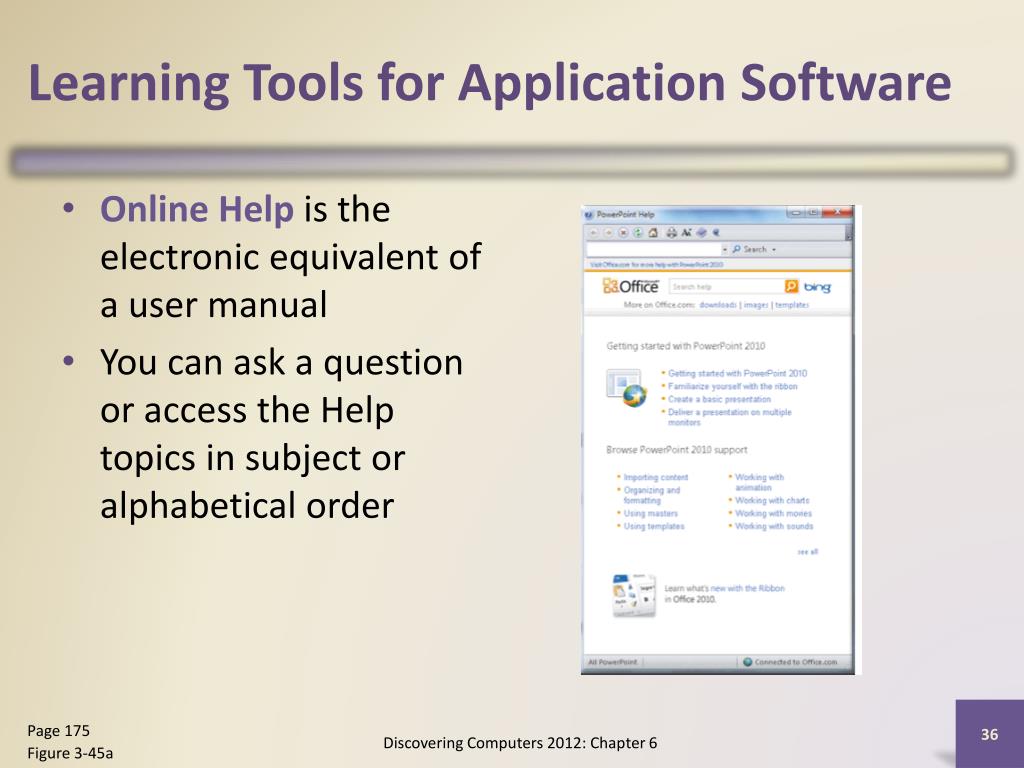Click the red Stop icon in Help toolbar
Viewport: 1024px width, 768px height.
(623, 232)
